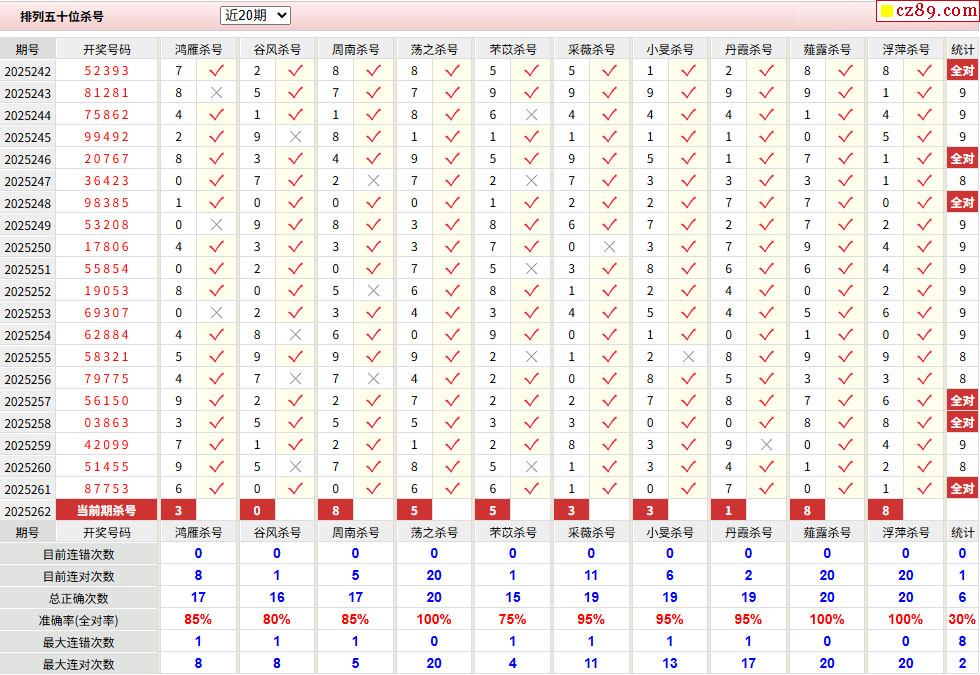Click the X mark in row 2025253 under 鸿雁杀号
This screenshot has height=675, width=980.
click(216, 312)
